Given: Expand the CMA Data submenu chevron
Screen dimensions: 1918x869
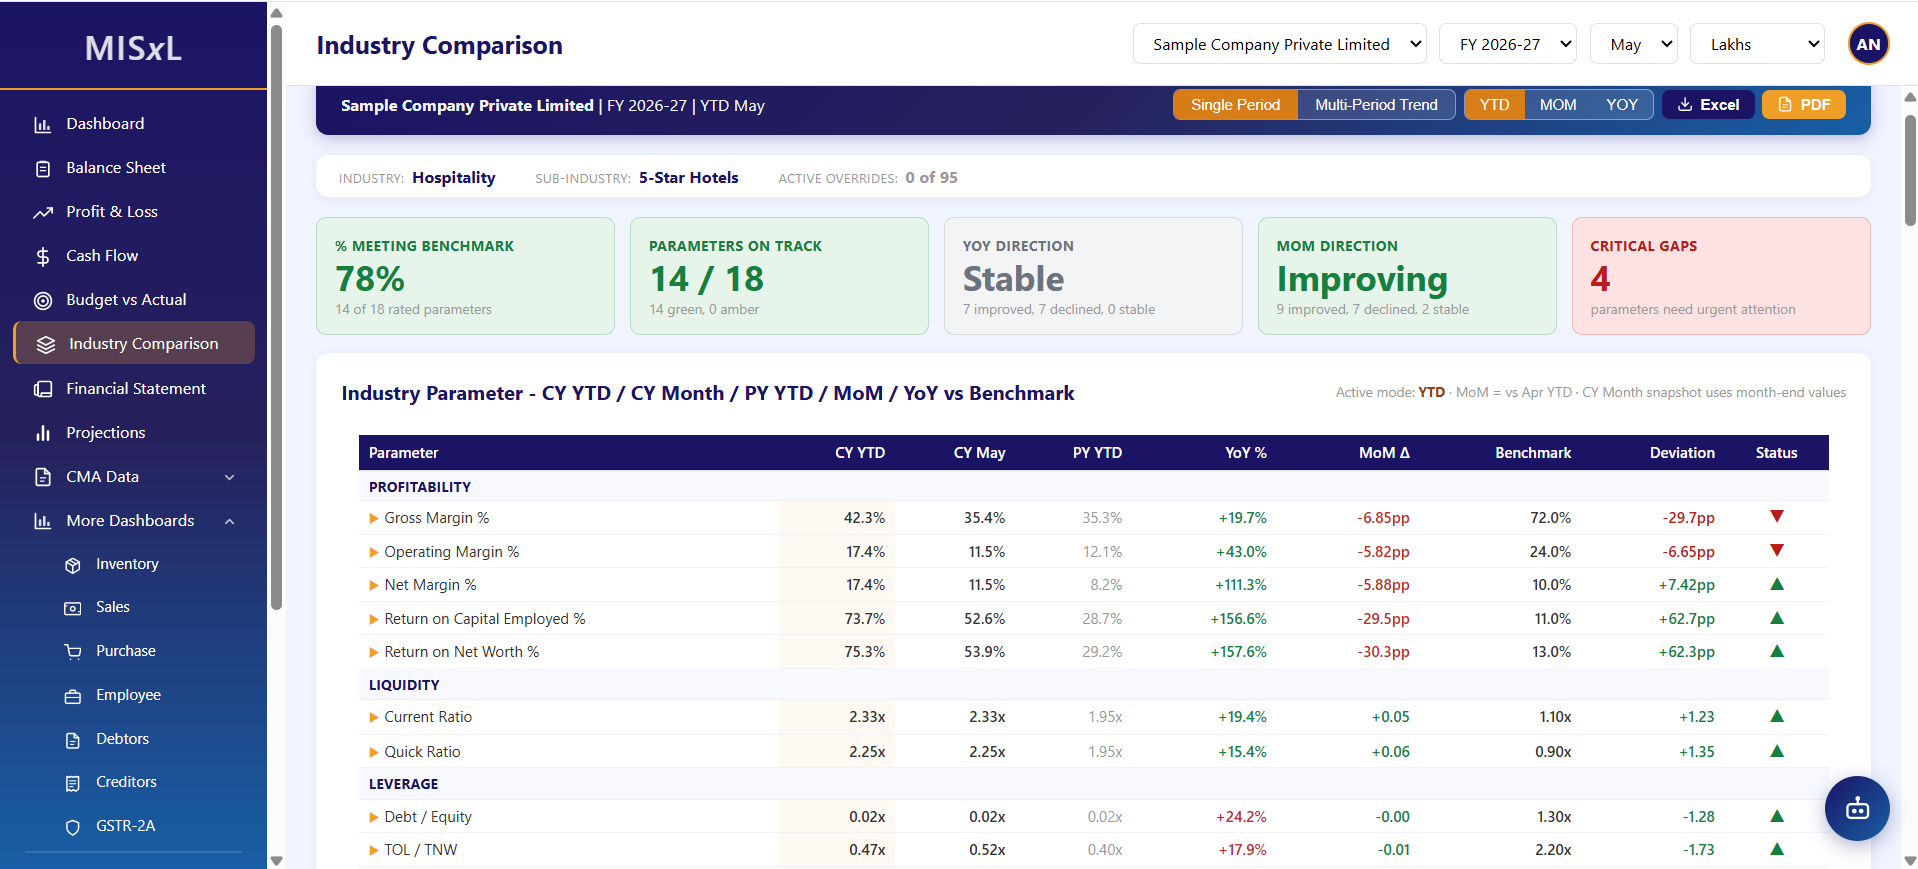Looking at the screenshot, I should pyautogui.click(x=230, y=477).
